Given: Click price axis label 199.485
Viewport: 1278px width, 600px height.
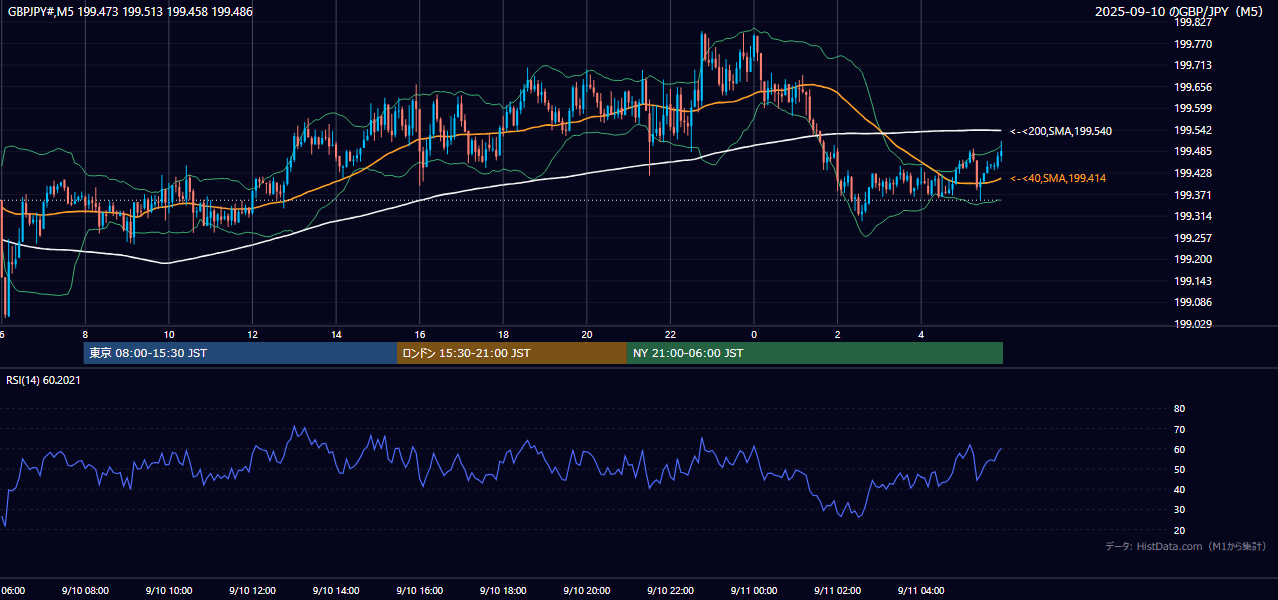Looking at the screenshot, I should tap(1193, 151).
